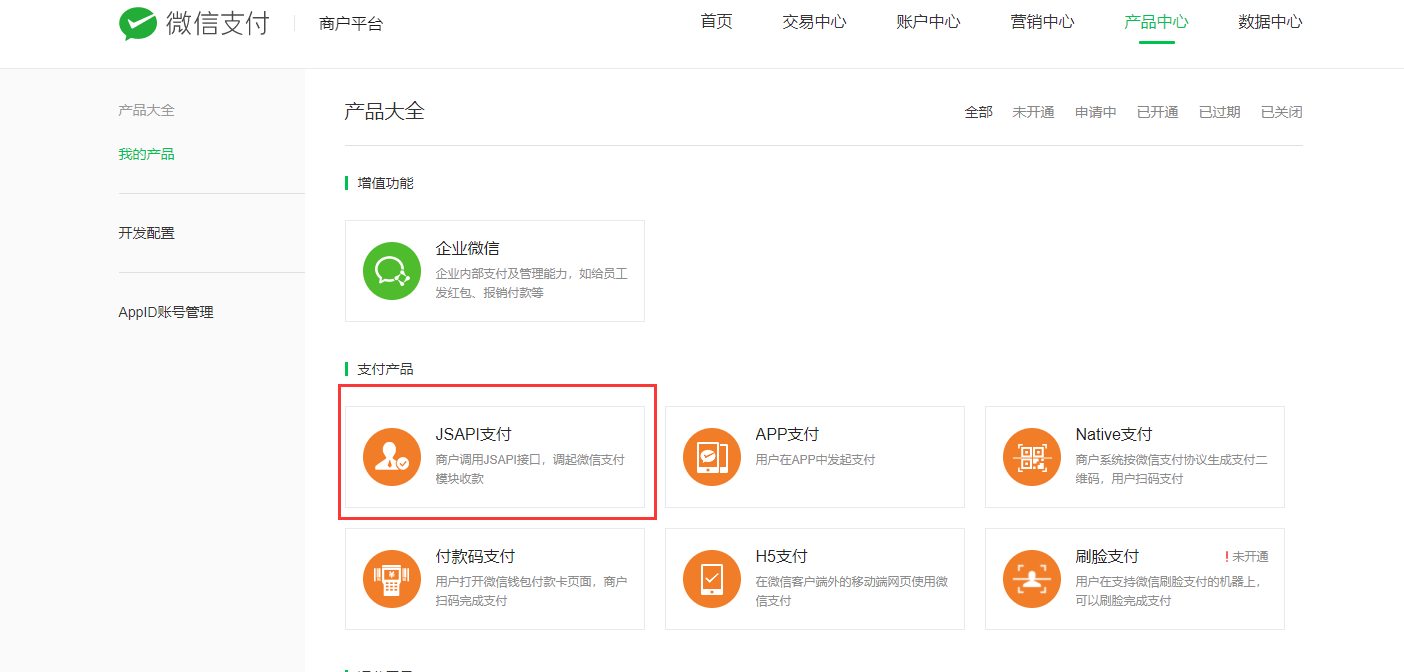This screenshot has width=1404, height=672.
Task: Open 开发配置 in the sidebar
Action: point(146,233)
